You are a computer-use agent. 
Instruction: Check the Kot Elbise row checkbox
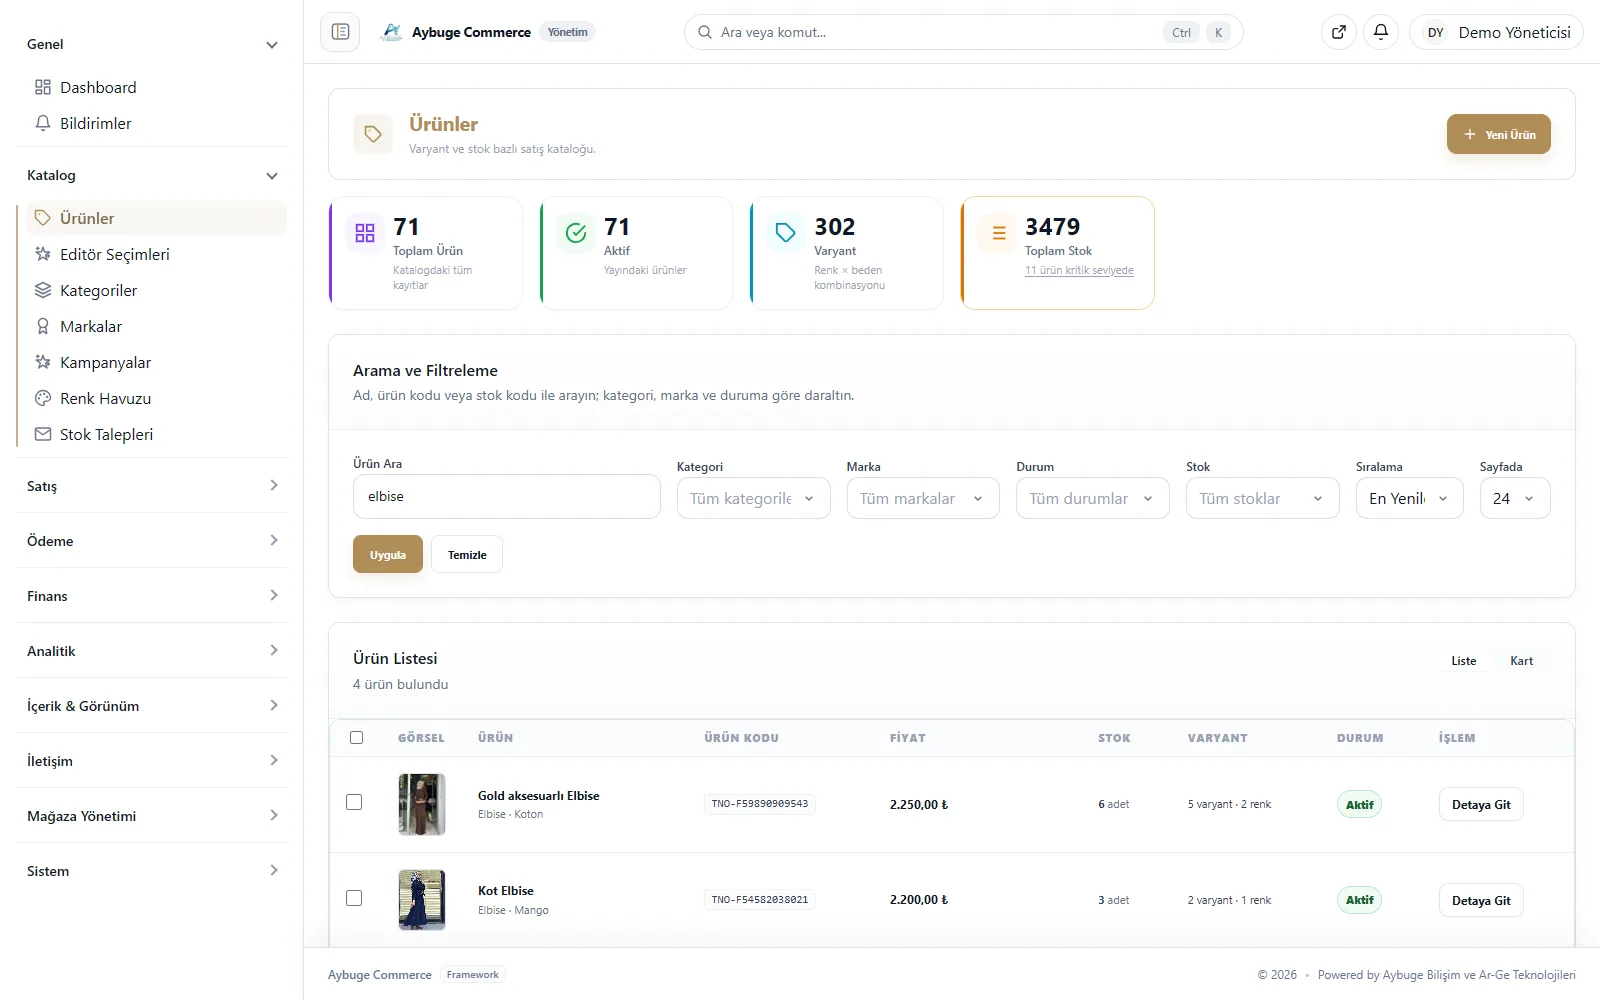click(354, 898)
